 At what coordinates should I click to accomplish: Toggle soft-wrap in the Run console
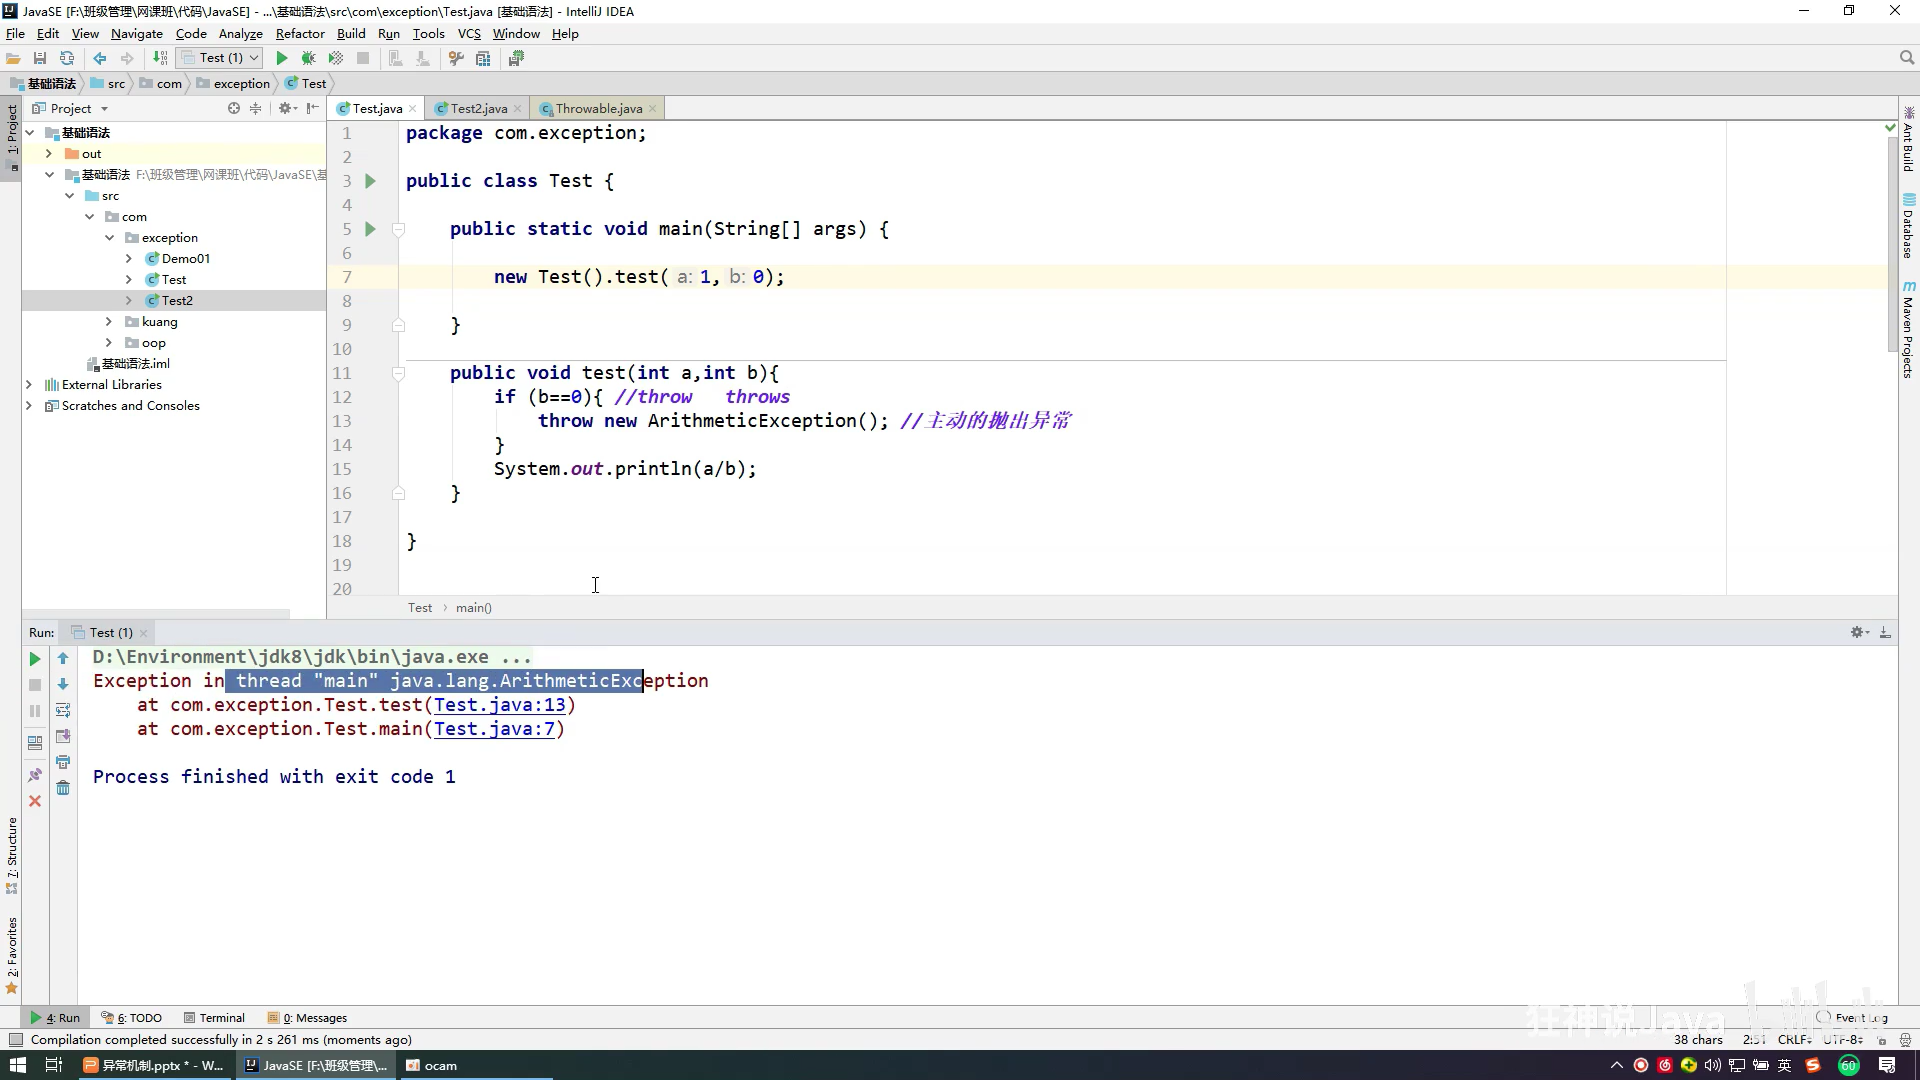click(63, 710)
